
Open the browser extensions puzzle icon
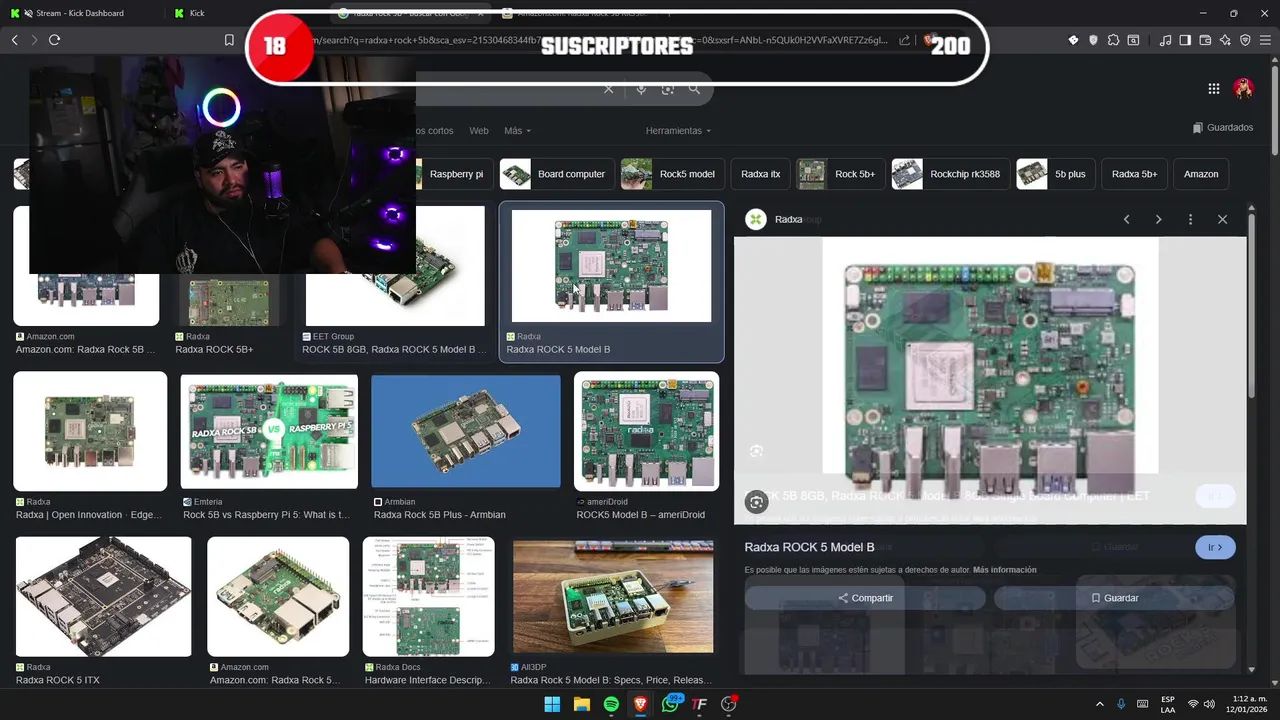1113,40
